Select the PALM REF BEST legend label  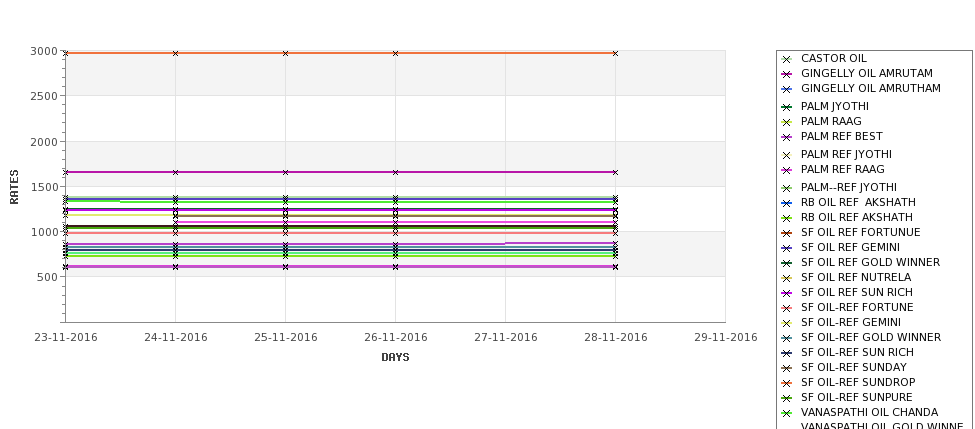841,136
